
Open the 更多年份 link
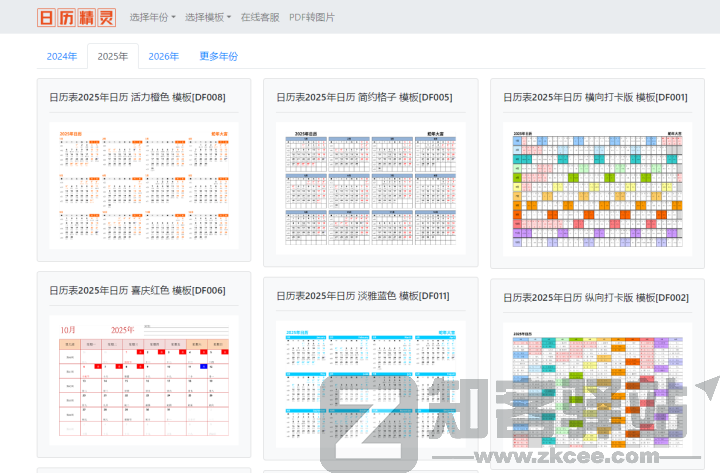(x=218, y=56)
